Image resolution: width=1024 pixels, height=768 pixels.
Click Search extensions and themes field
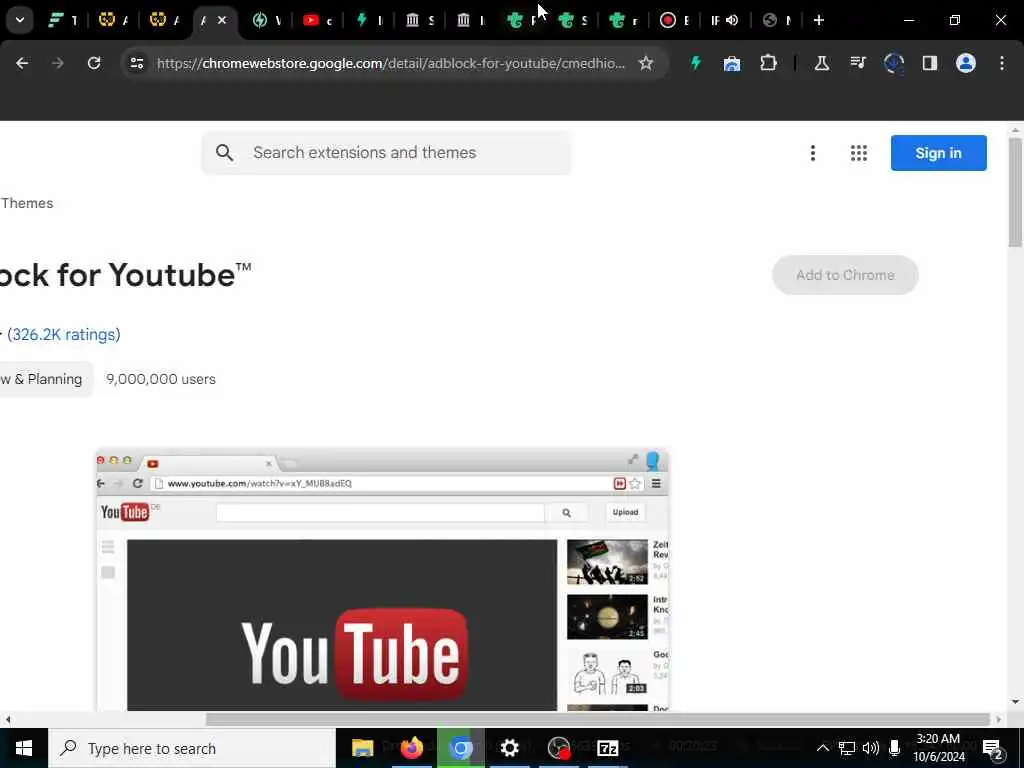pyautogui.click(x=386, y=153)
